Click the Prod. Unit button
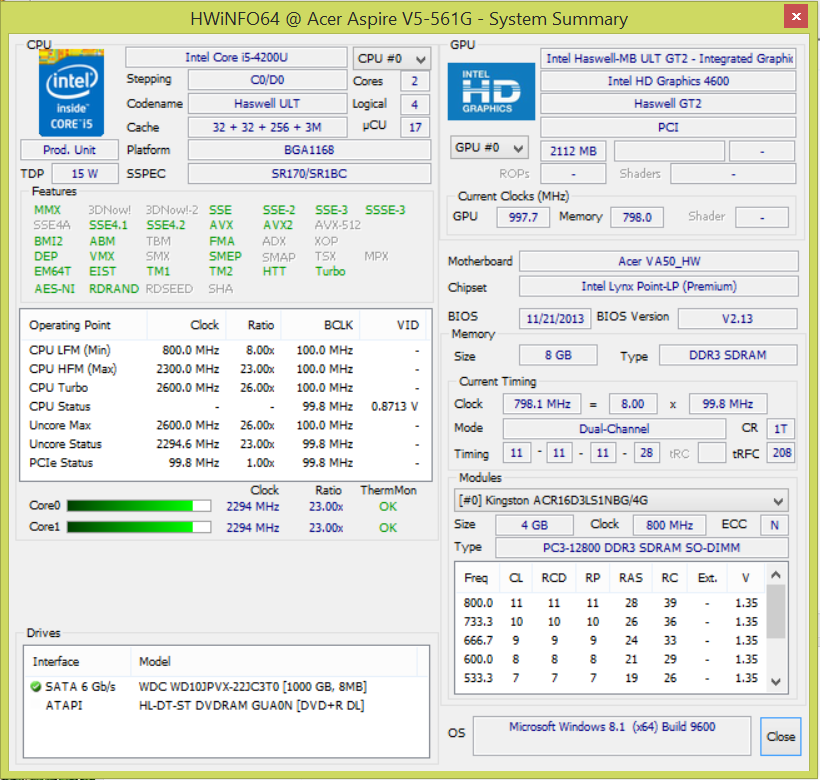The image size is (820, 780). (70, 150)
